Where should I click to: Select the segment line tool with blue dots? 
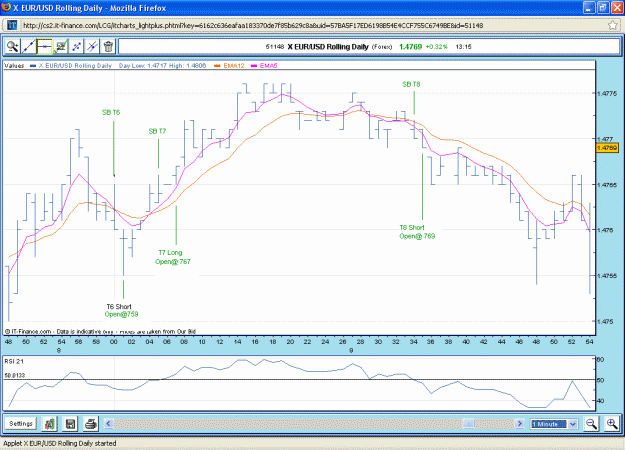tap(76, 47)
